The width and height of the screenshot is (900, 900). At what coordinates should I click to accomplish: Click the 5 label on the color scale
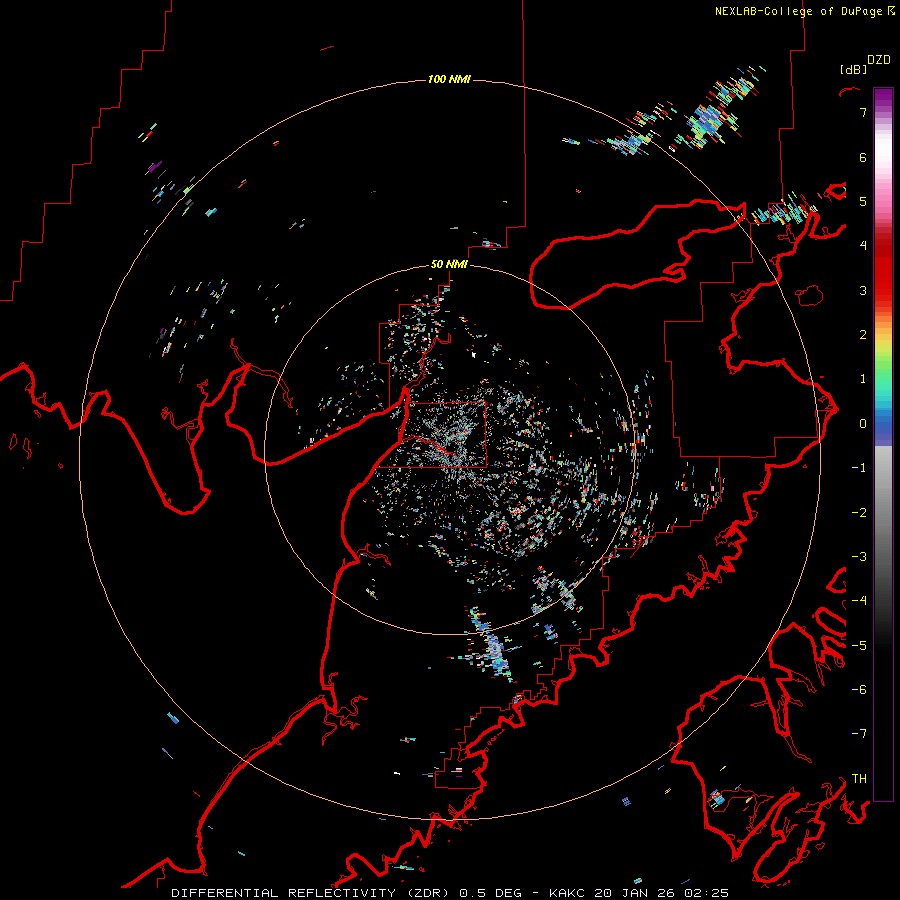pyautogui.click(x=863, y=202)
